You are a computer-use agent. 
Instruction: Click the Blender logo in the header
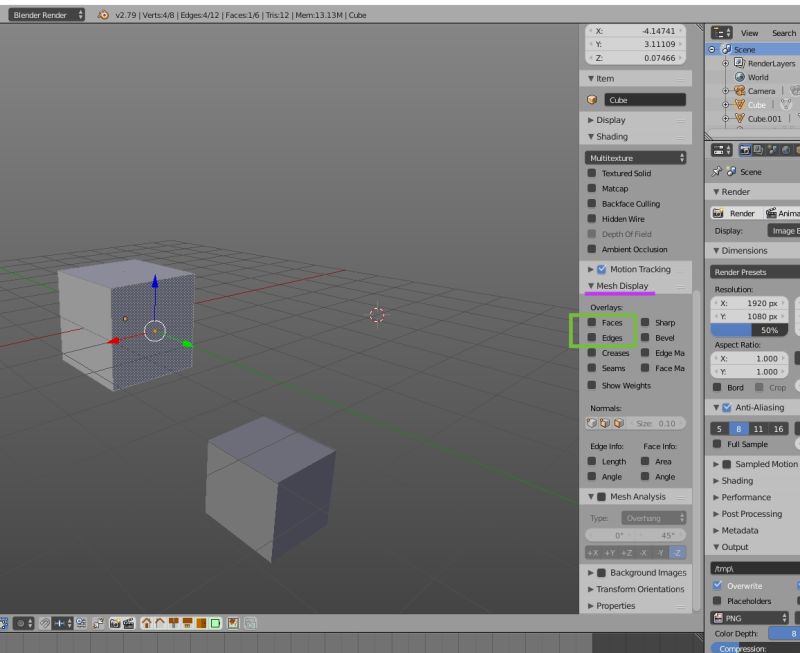[x=104, y=15]
